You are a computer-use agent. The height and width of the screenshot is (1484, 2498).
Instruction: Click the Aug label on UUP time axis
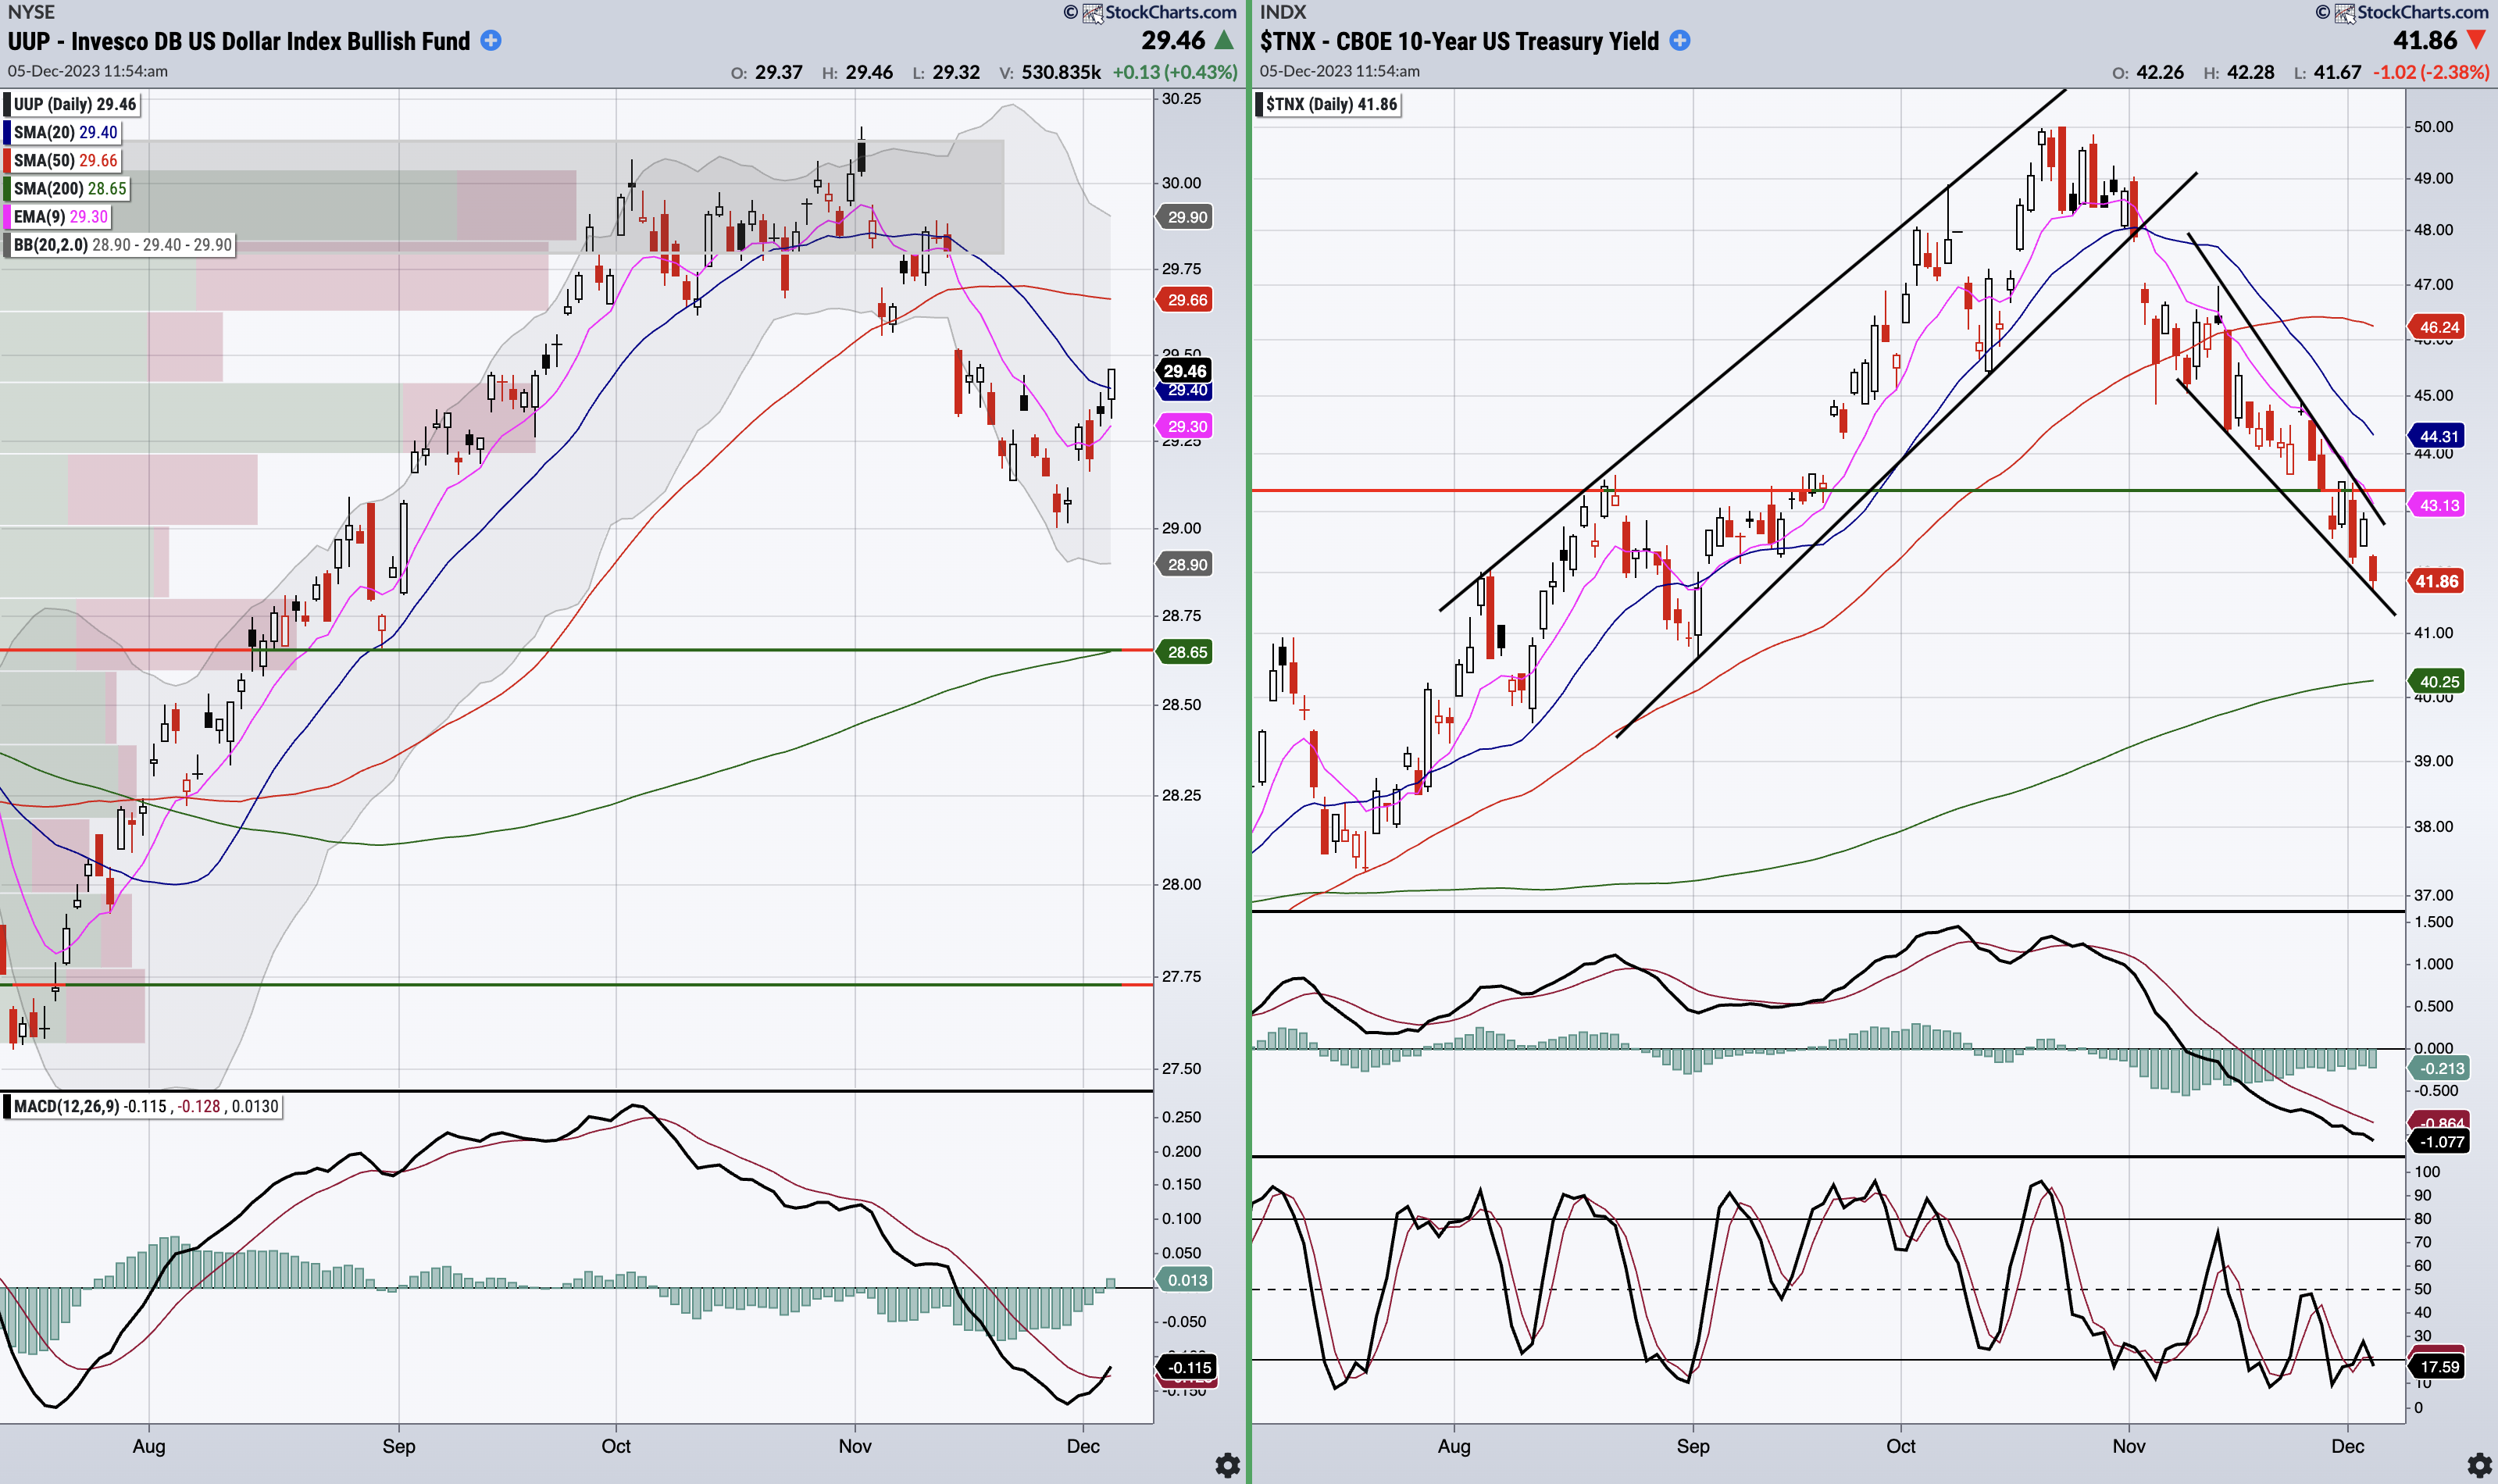click(149, 1446)
